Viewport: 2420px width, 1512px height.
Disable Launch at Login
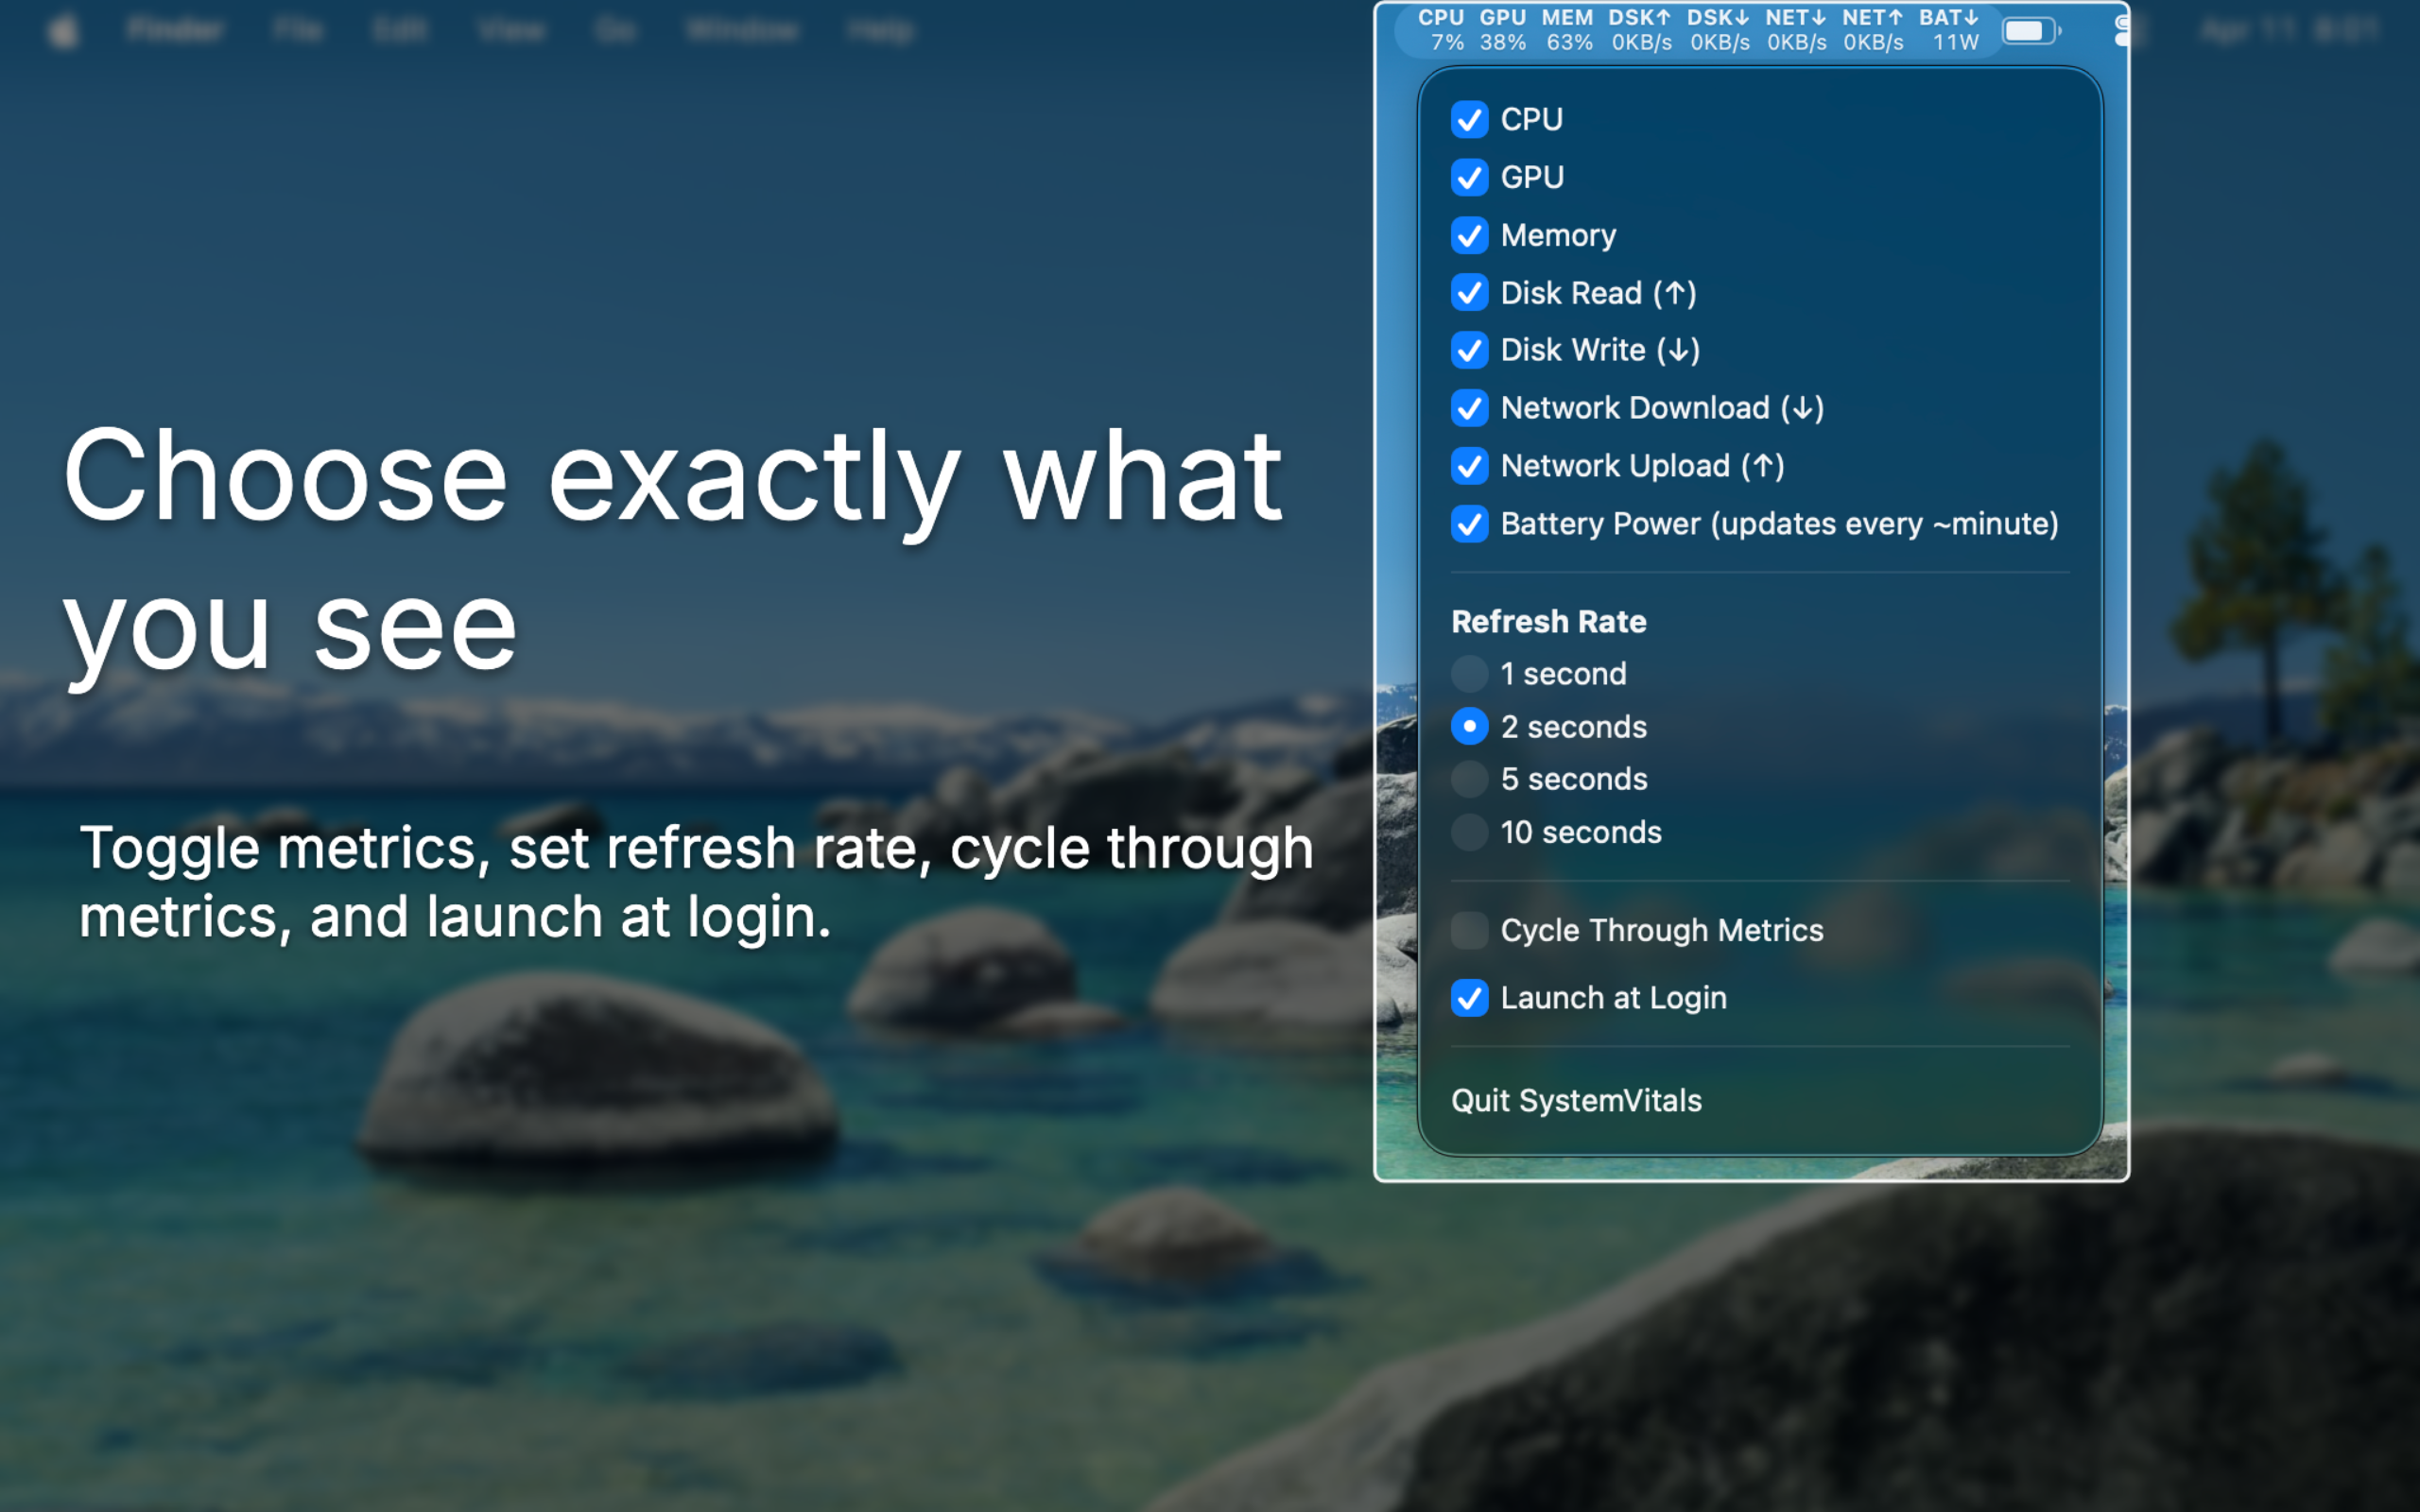[x=1469, y=998]
